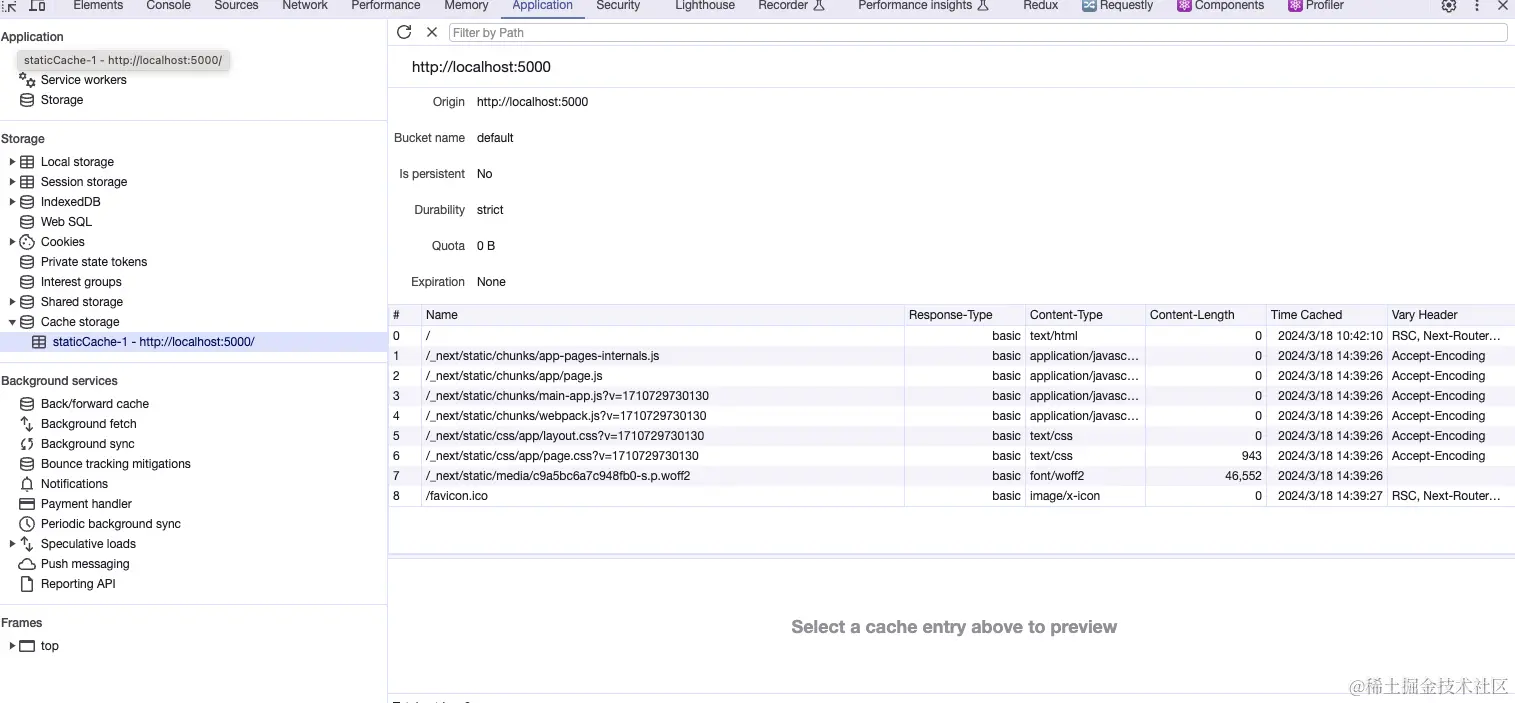Click the Shared storage database icon
The width and height of the screenshot is (1515, 703).
[27, 302]
